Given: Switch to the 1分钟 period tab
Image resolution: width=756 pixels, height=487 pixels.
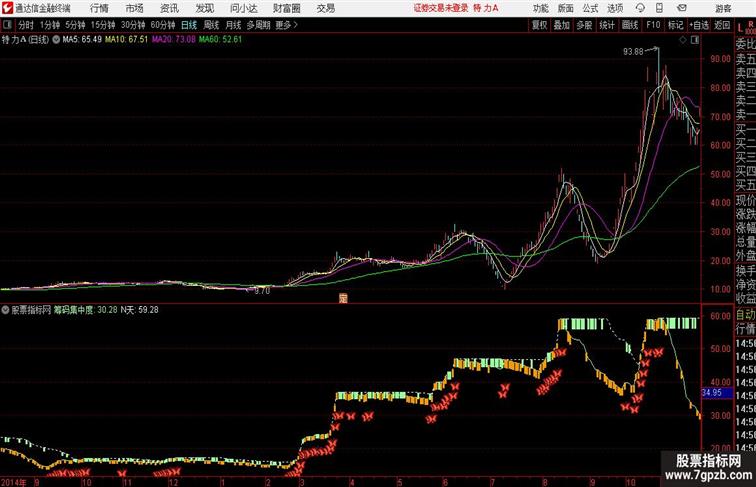Looking at the screenshot, I should click(x=50, y=25).
